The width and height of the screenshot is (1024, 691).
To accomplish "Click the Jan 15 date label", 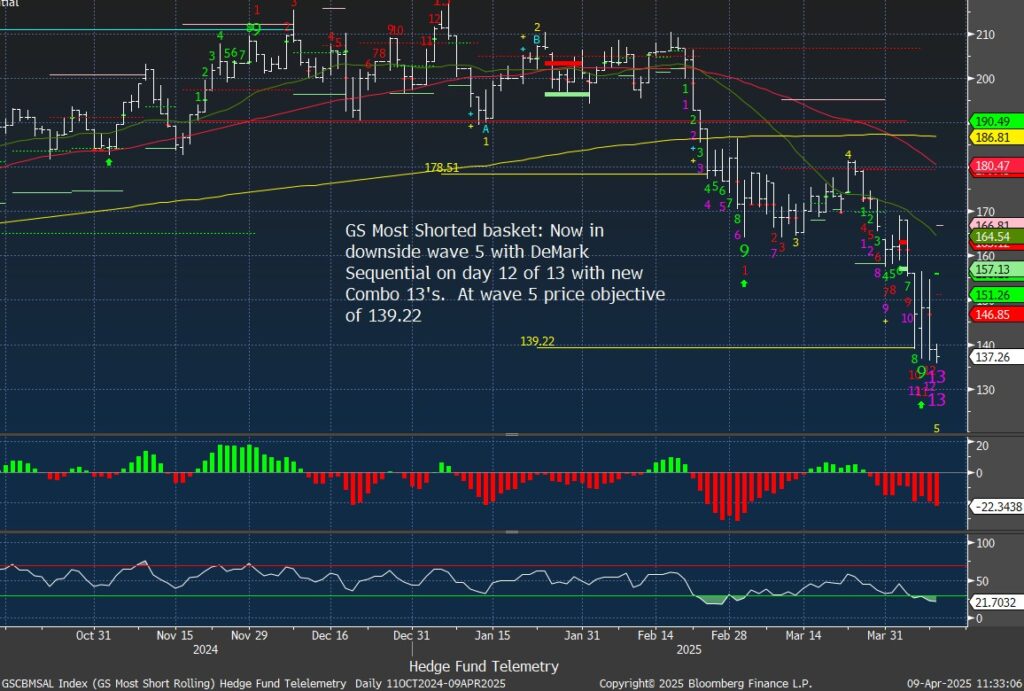I will pyautogui.click(x=492, y=635).
